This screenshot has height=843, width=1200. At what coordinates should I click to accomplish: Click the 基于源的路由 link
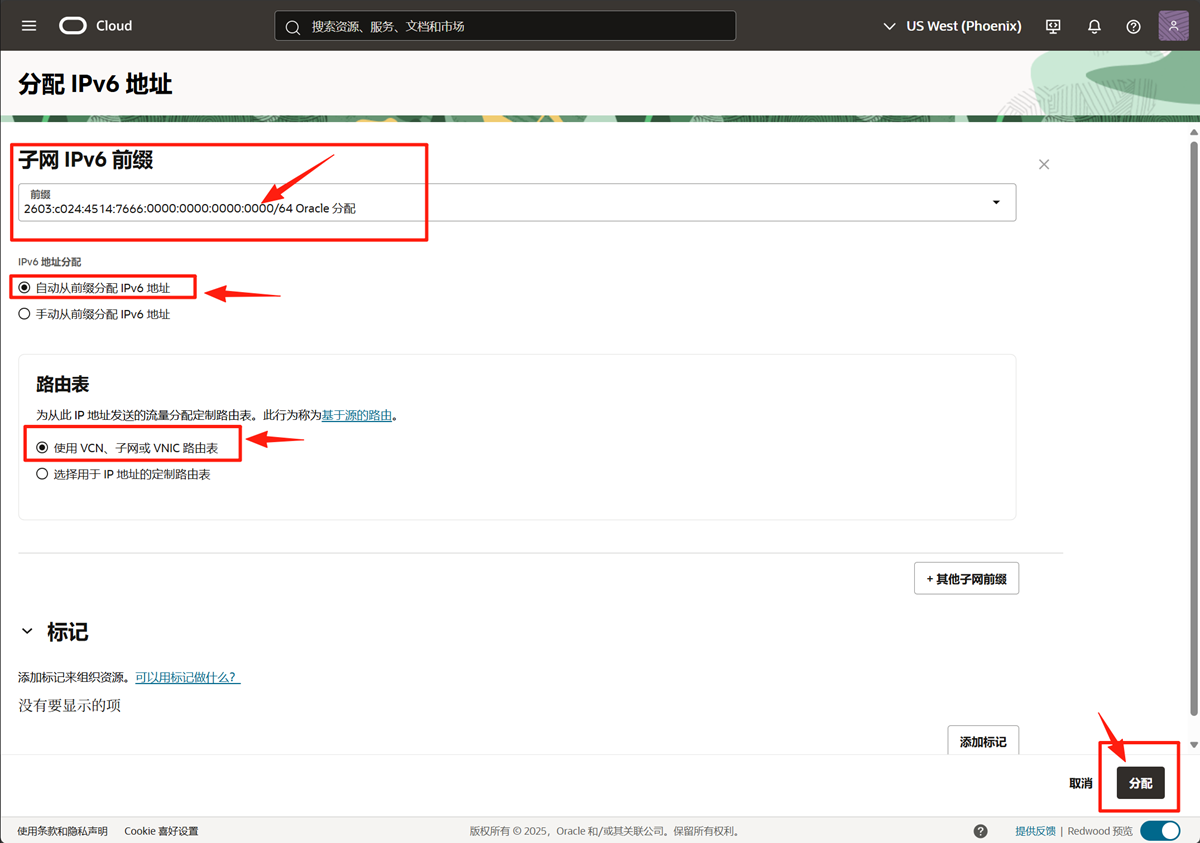click(x=356, y=415)
